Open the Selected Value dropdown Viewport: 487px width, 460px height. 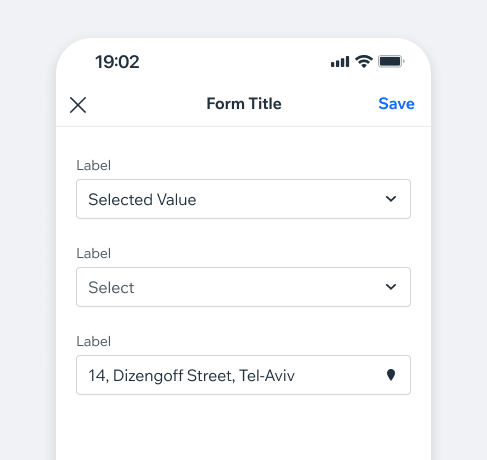tap(243, 199)
